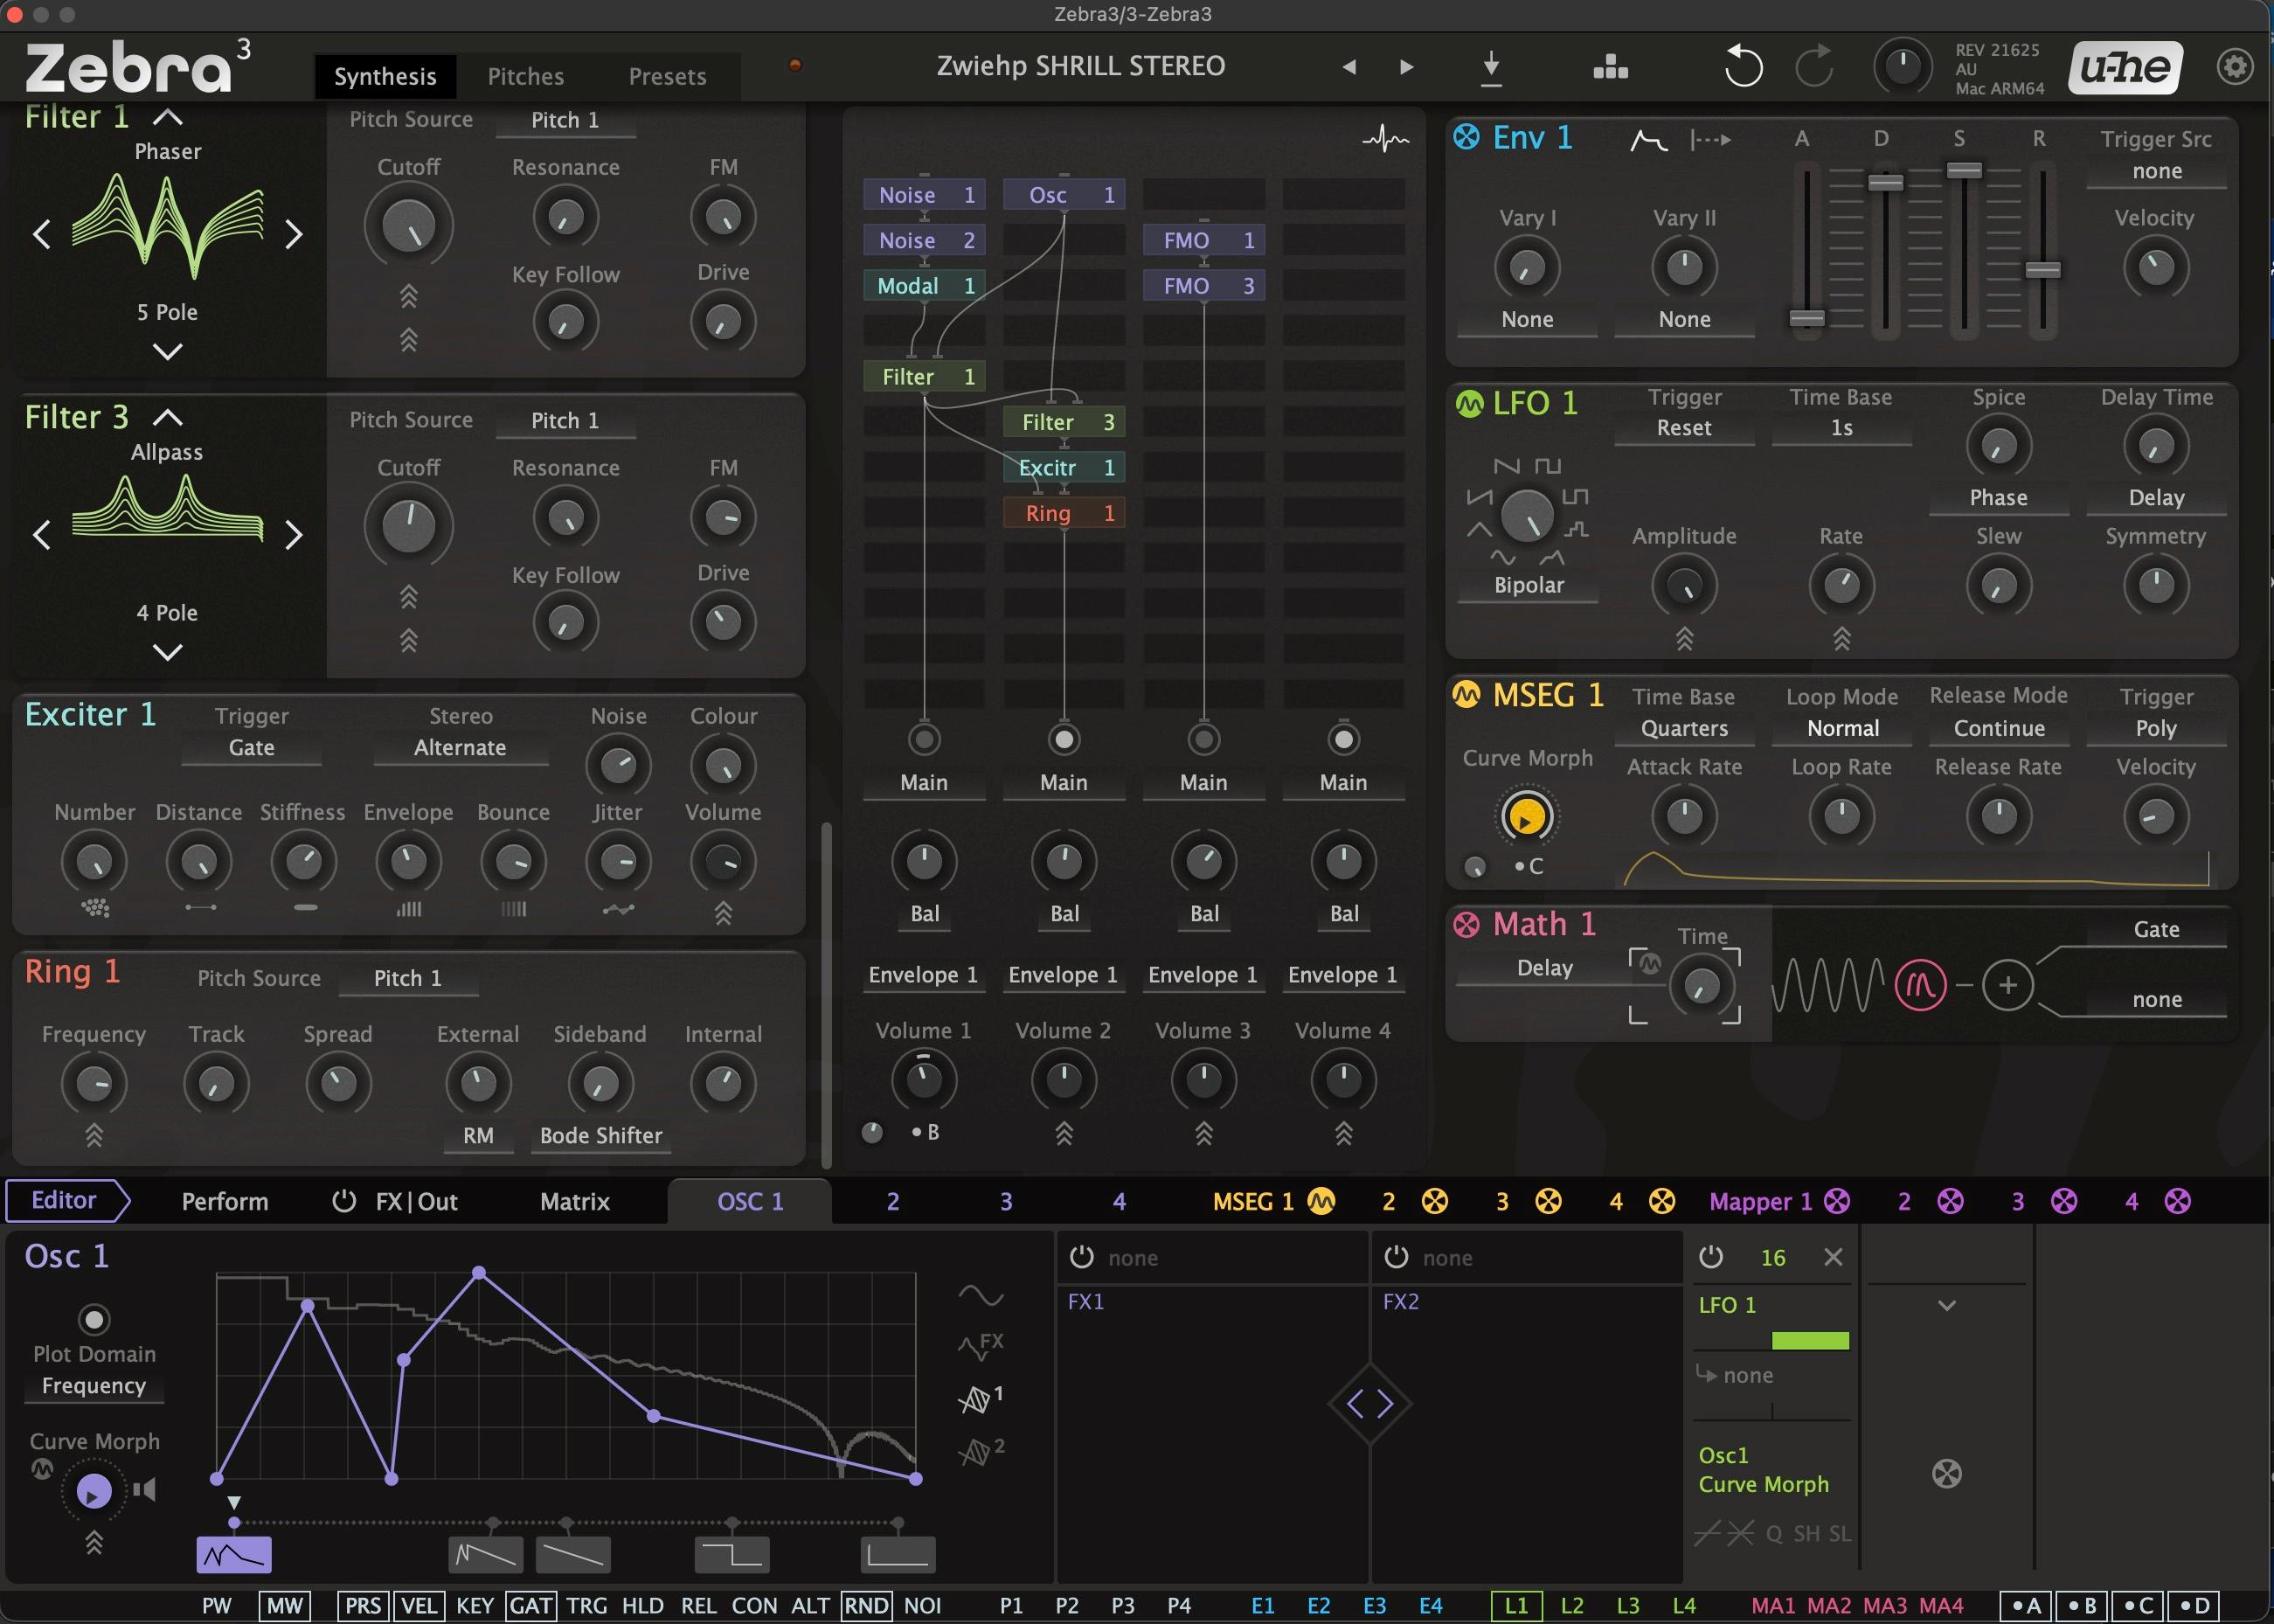Viewport: 2274px width, 1624px height.
Task: Toggle second lane Main output radio button
Action: (x=1064, y=739)
